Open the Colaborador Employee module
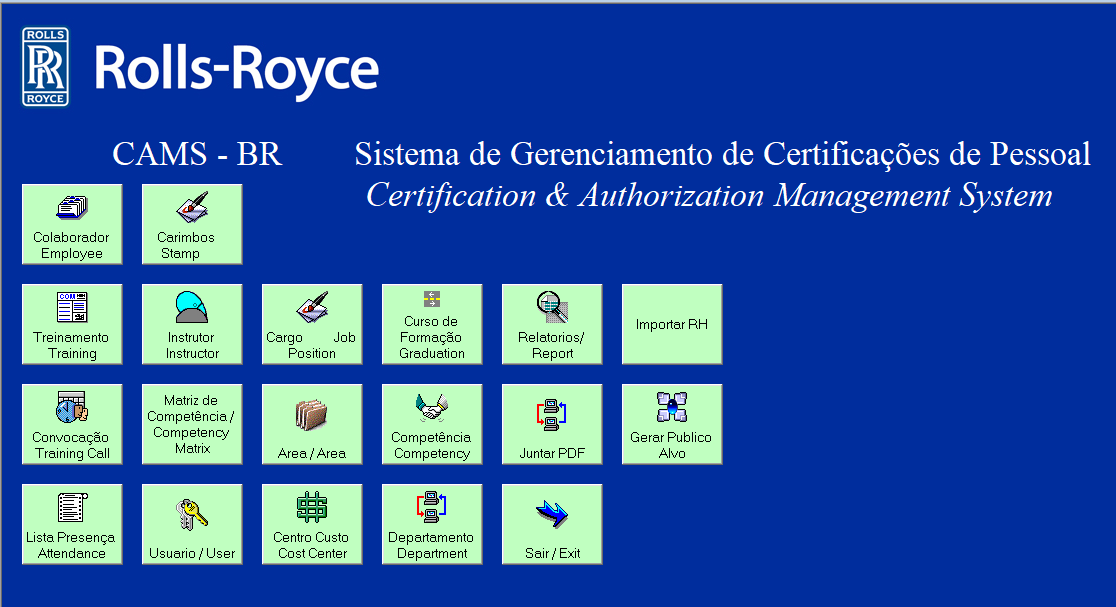This screenshot has width=1116, height=607. click(72, 224)
